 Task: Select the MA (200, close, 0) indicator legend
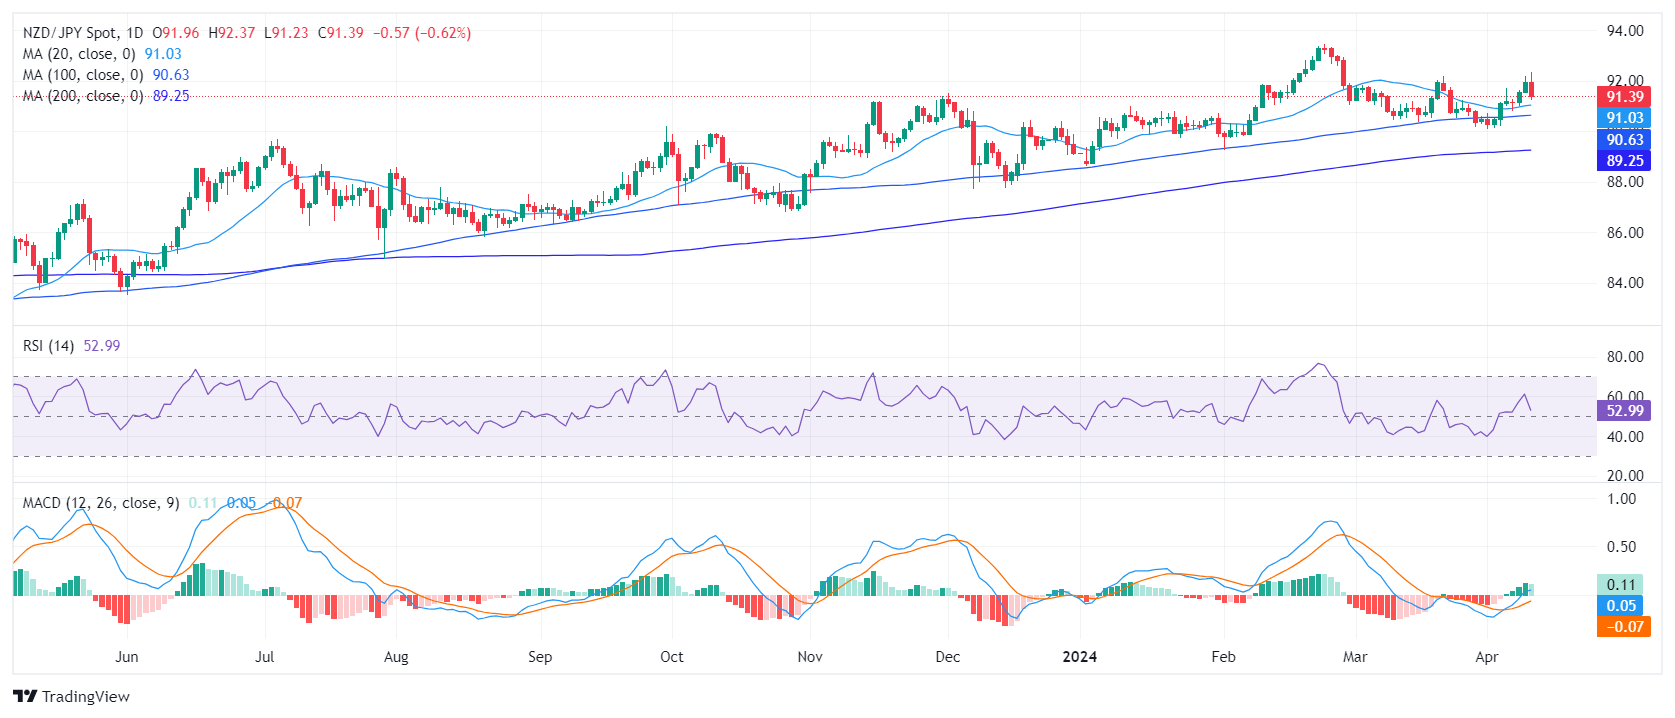pos(83,96)
